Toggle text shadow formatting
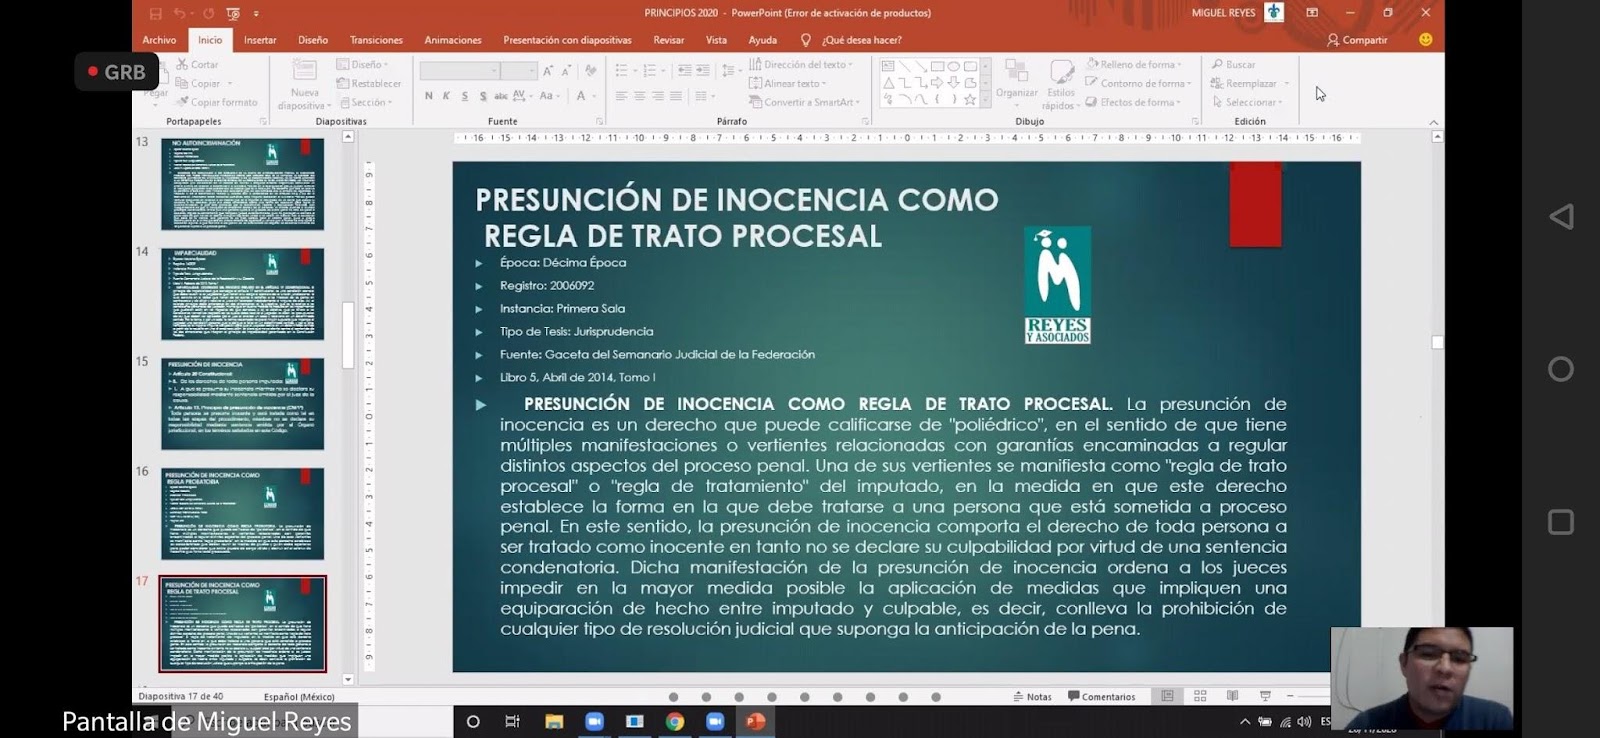 point(483,96)
